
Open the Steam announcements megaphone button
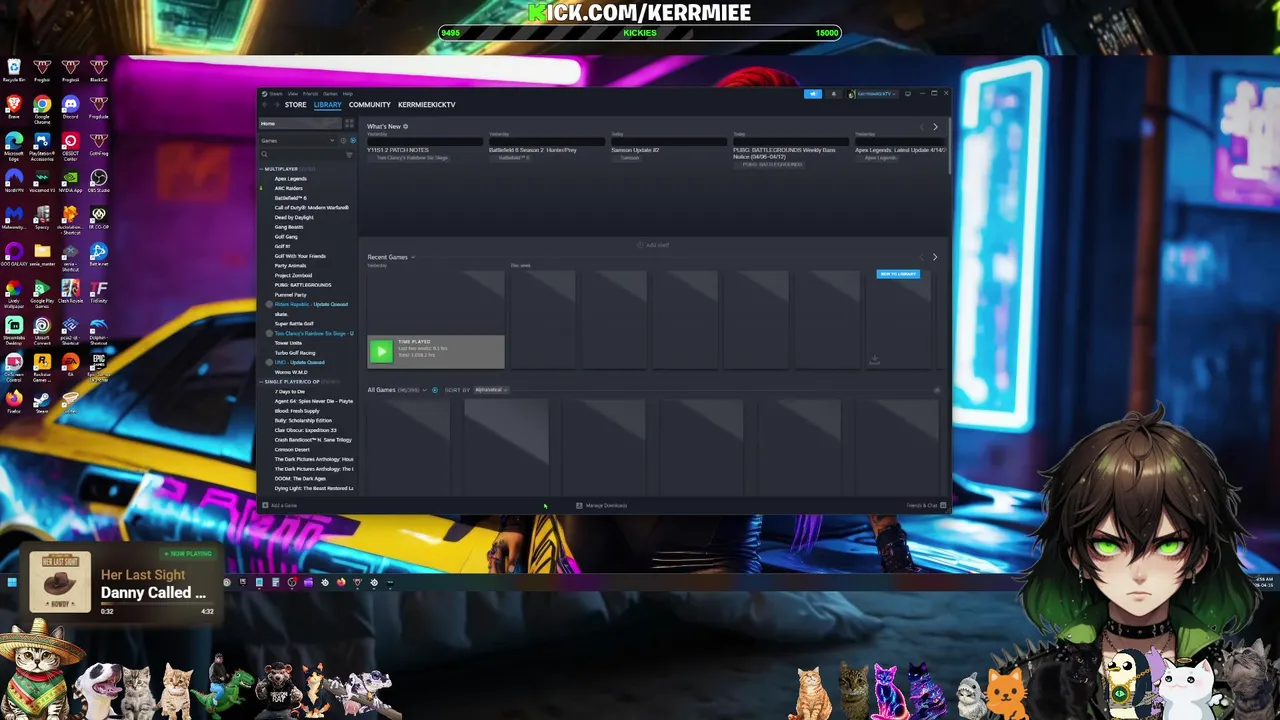[813, 94]
